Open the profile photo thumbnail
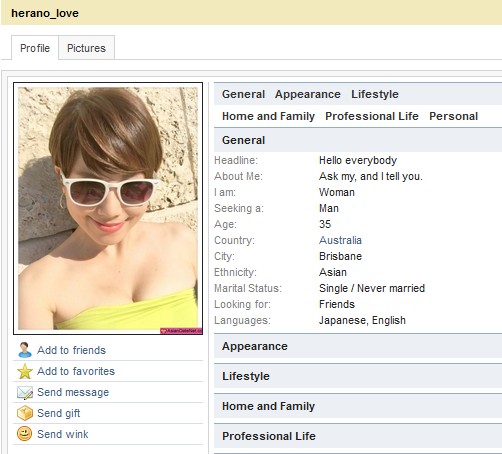 pyautogui.click(x=108, y=208)
